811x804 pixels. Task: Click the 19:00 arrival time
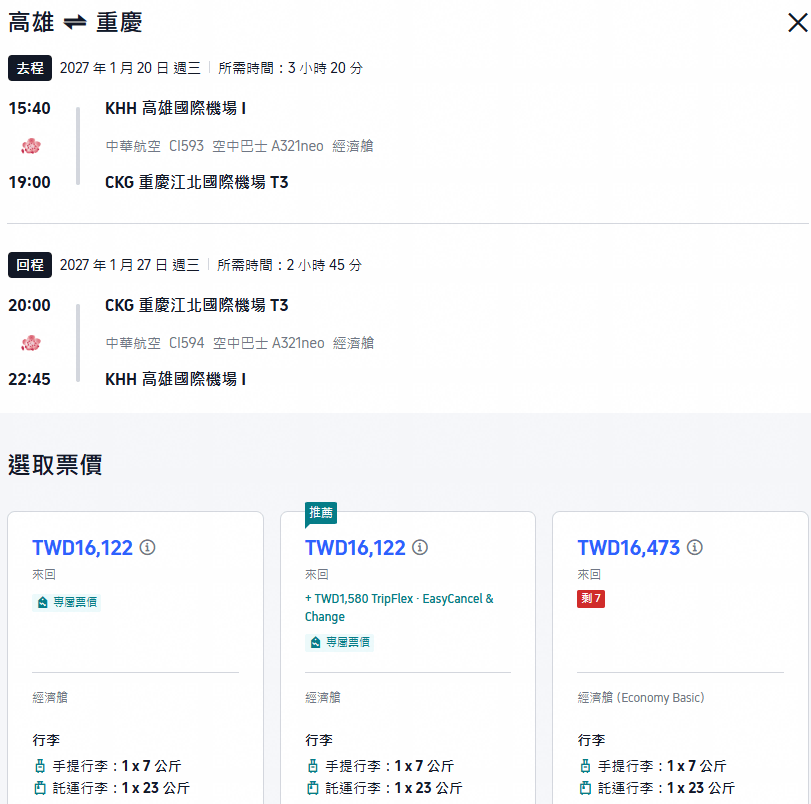tap(29, 182)
